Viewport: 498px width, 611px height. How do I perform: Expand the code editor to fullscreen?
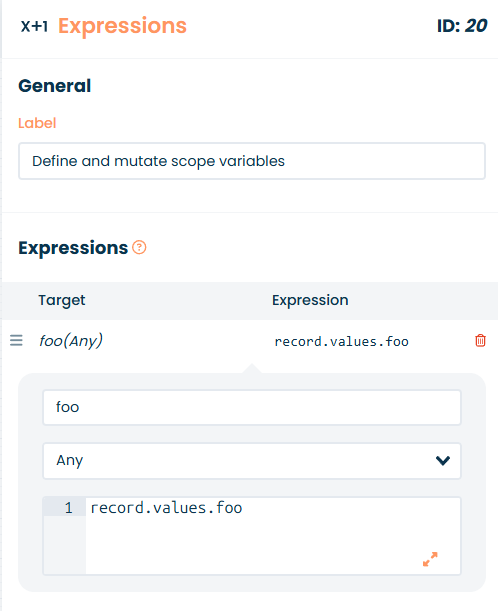pyautogui.click(x=430, y=559)
